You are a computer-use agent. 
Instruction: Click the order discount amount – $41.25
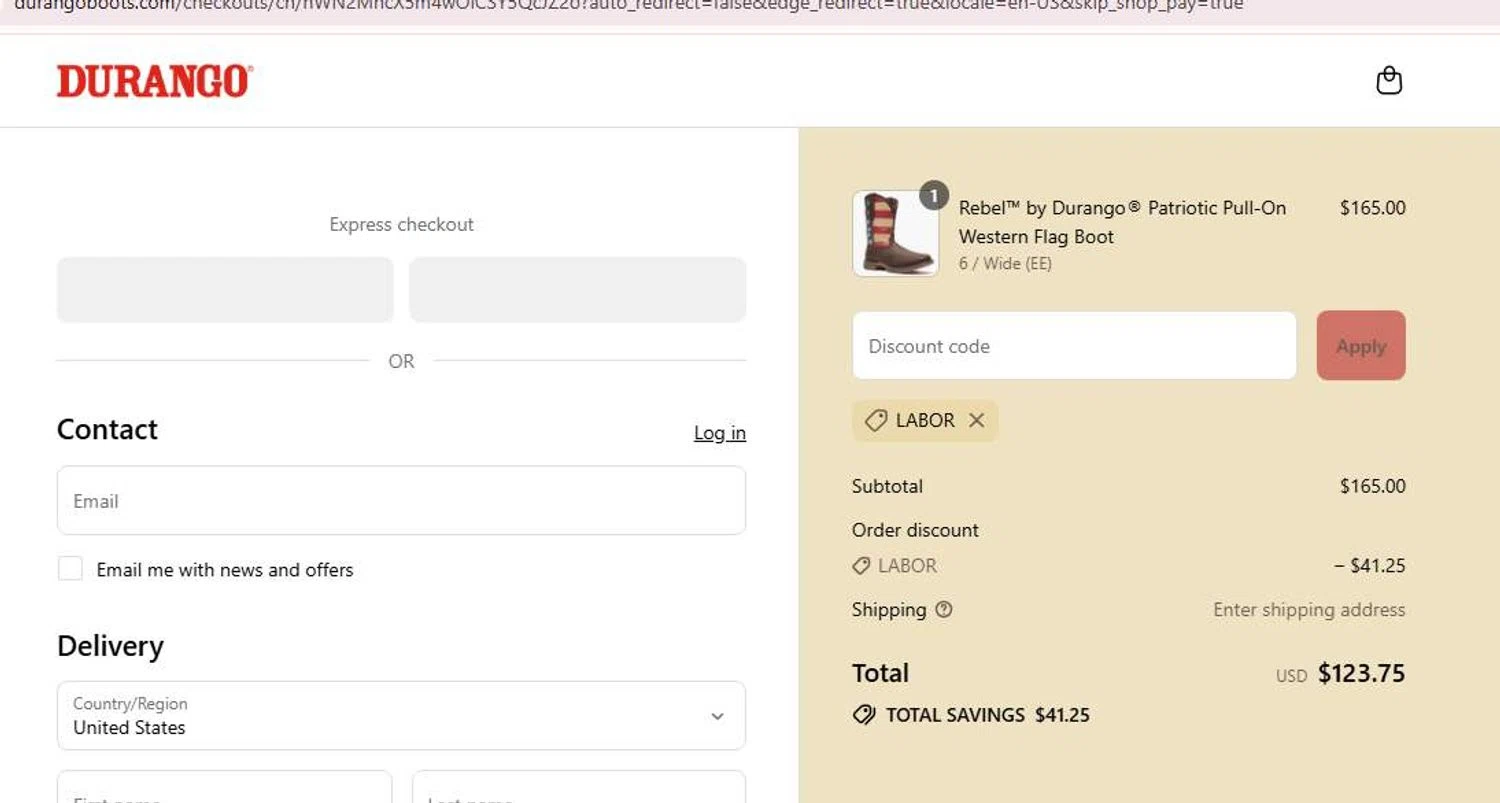coord(1370,565)
